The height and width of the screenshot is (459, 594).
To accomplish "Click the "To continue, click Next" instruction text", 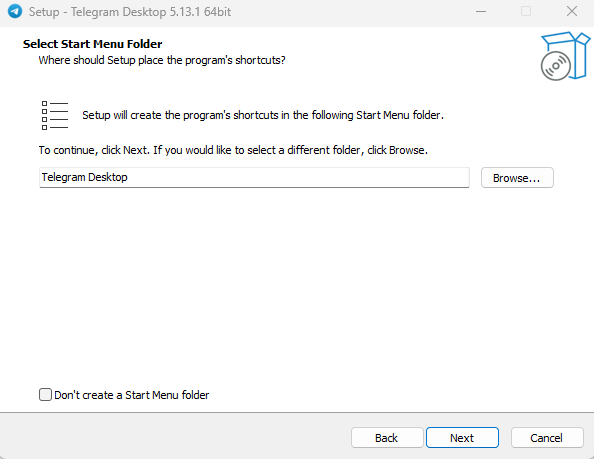I will (233, 150).
